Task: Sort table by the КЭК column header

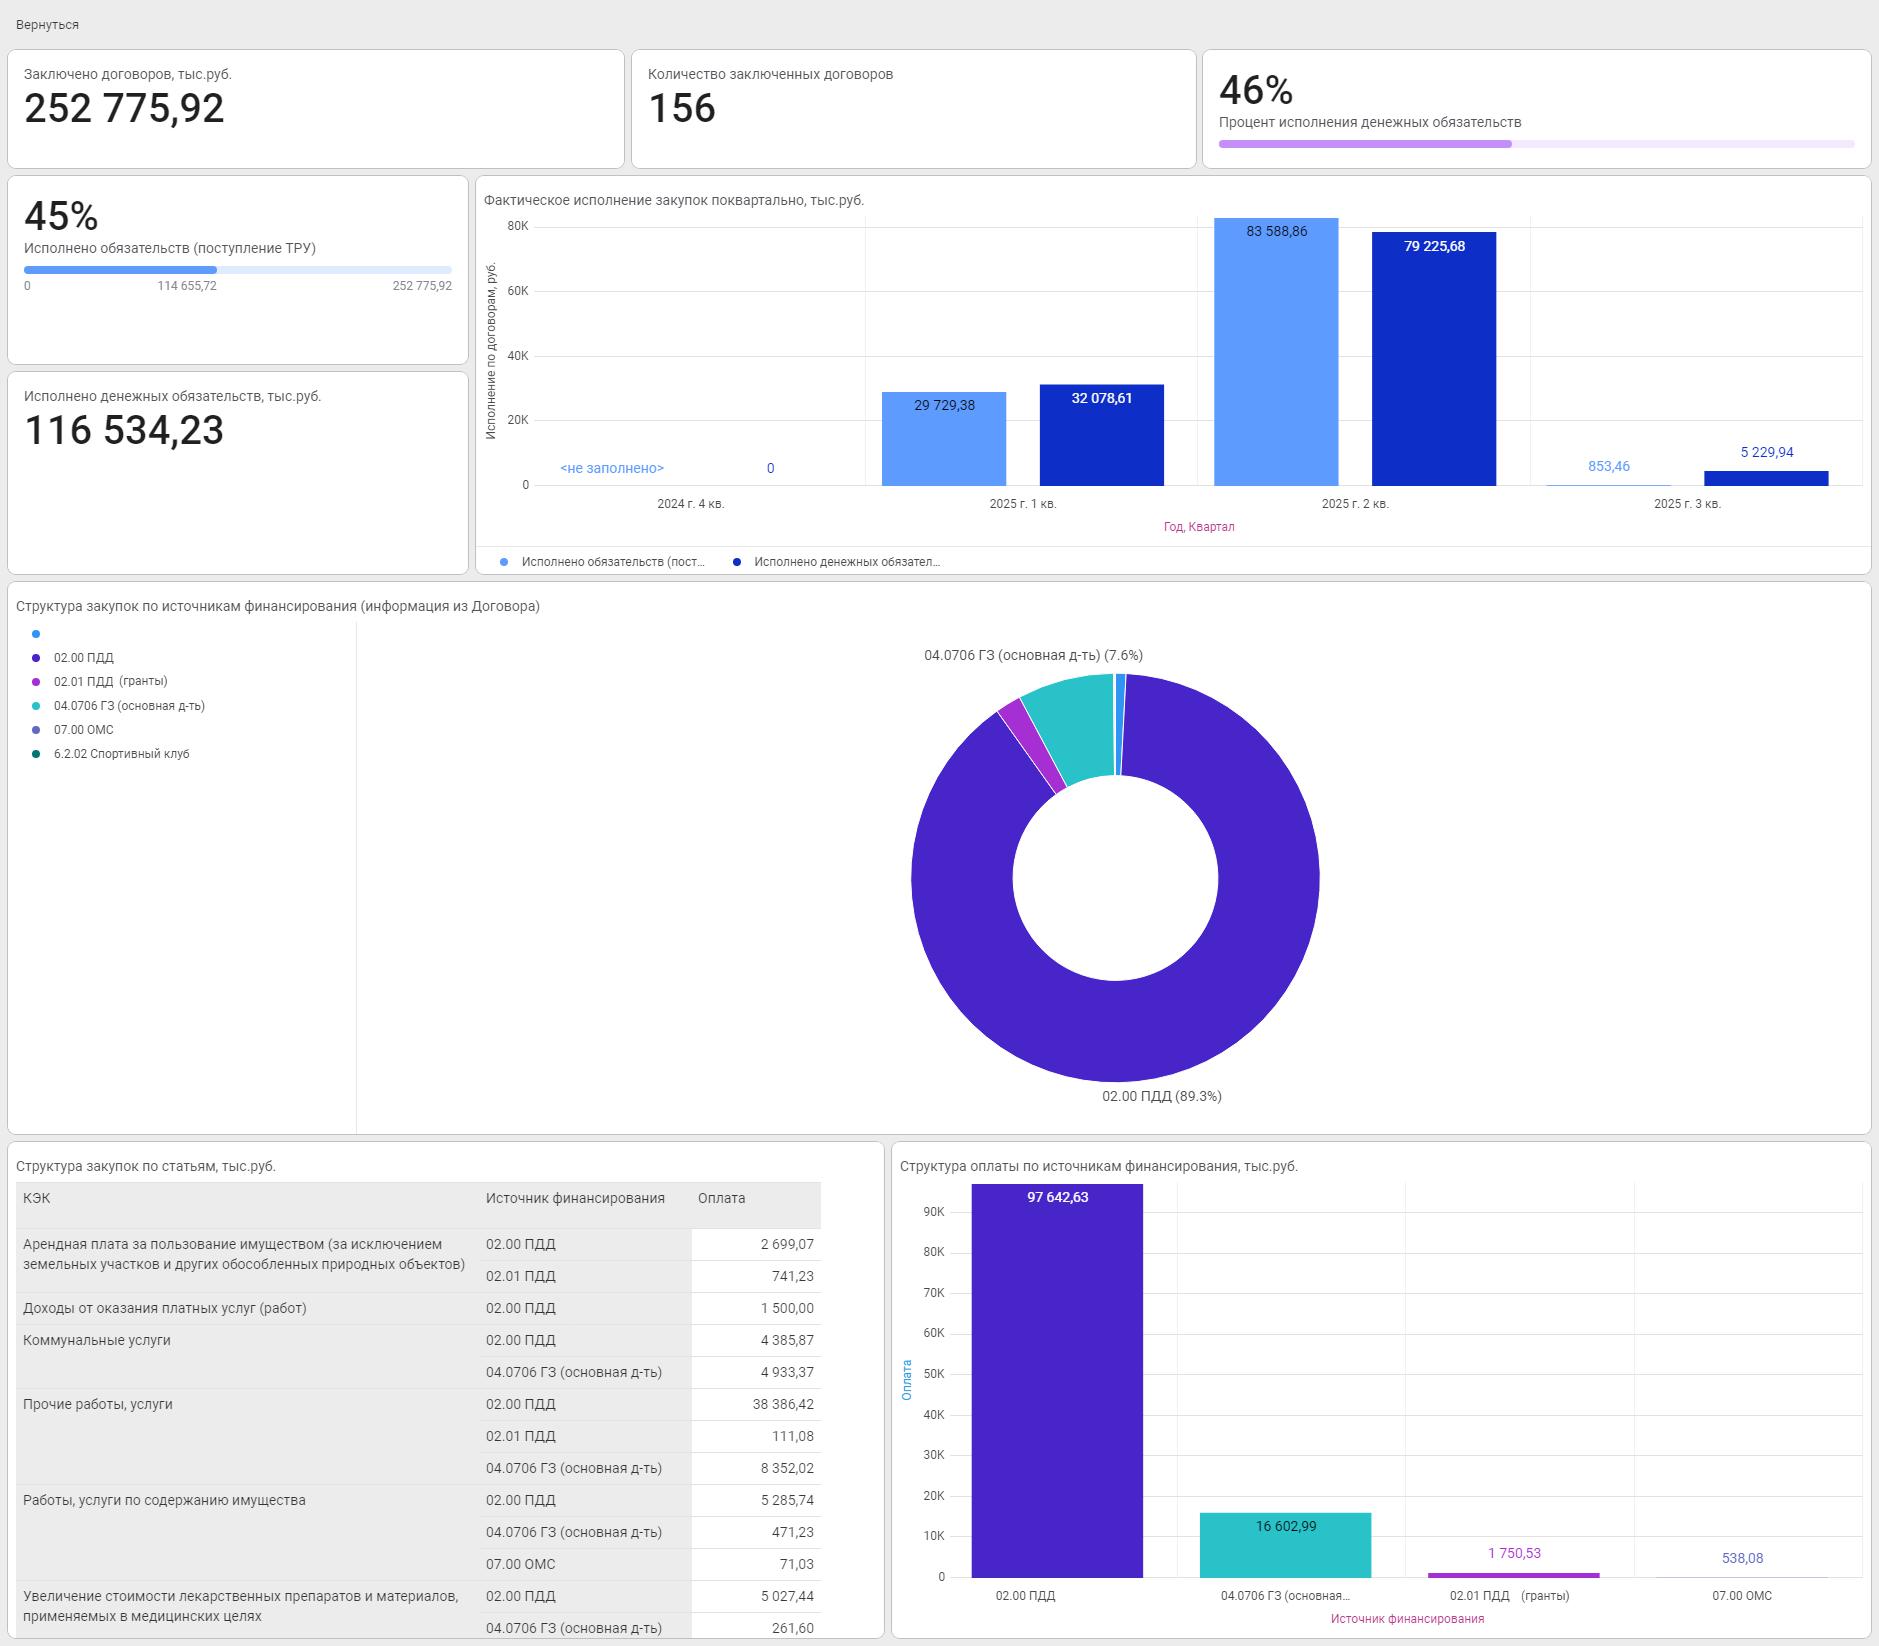Action: pos(37,1198)
